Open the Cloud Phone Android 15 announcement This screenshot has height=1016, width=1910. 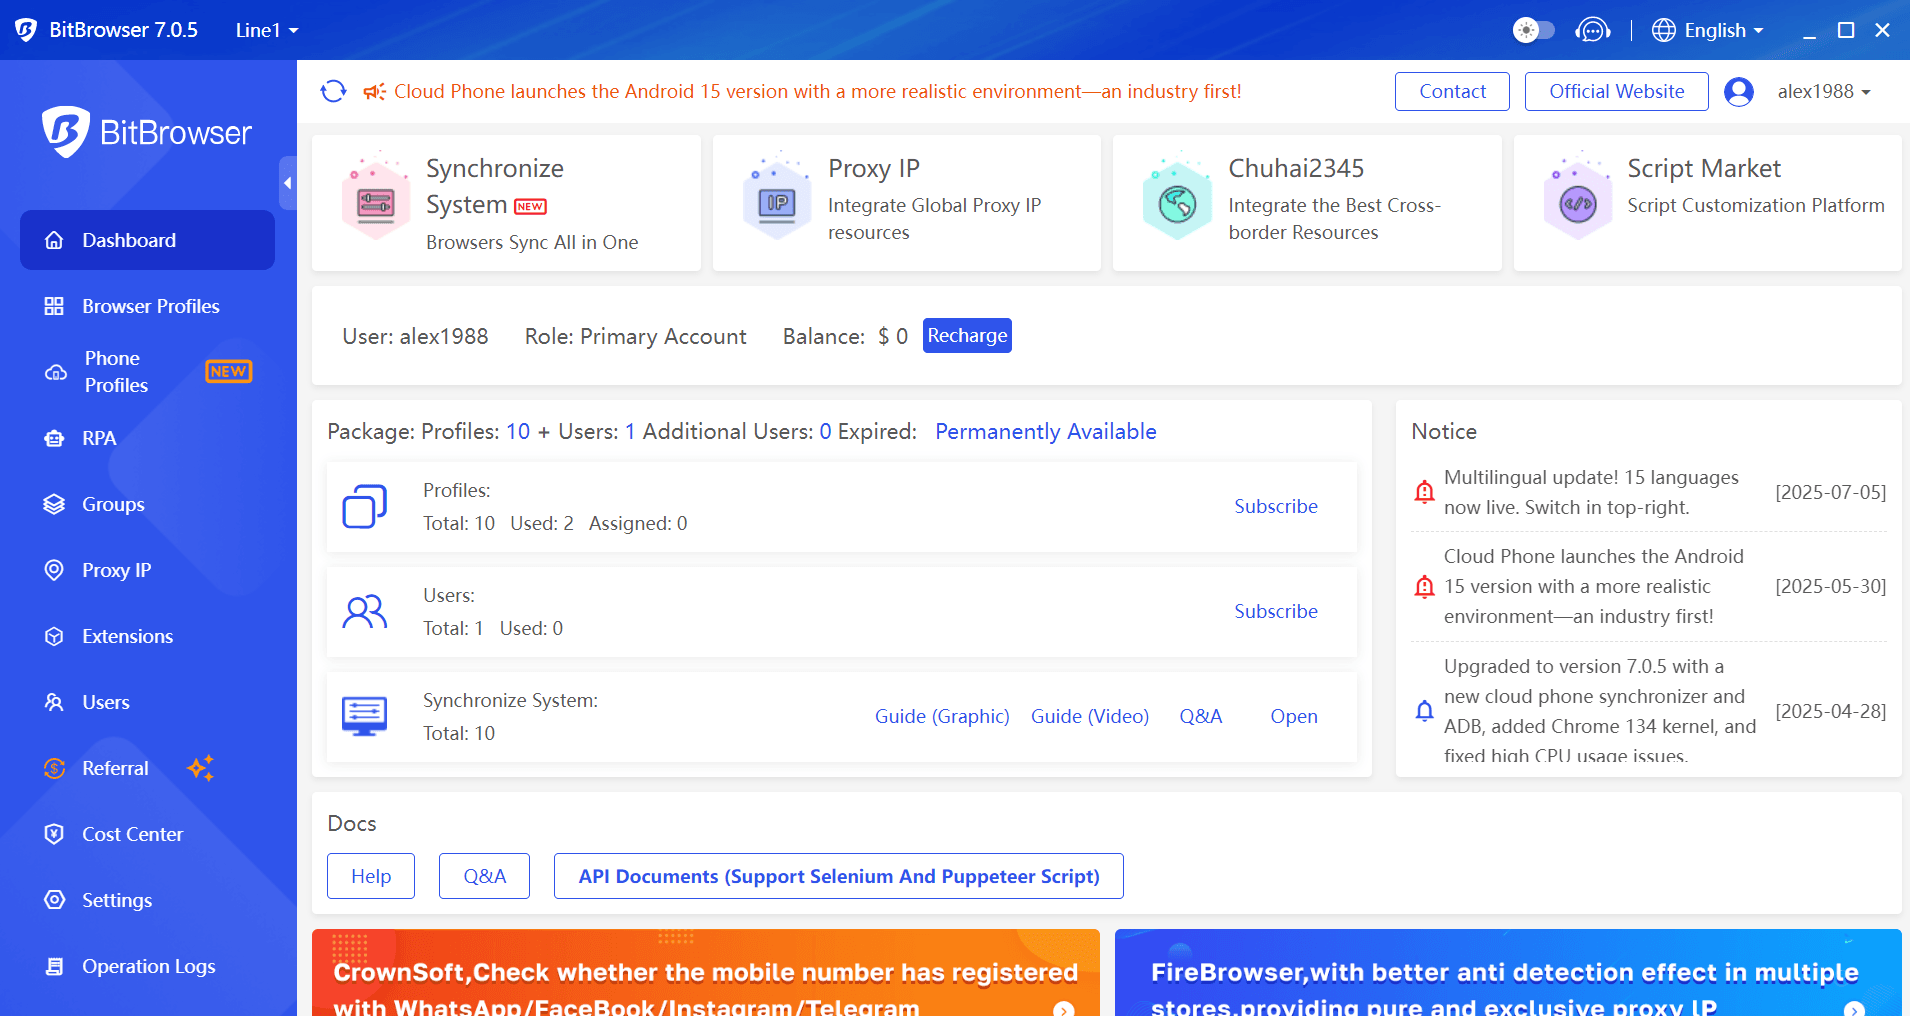click(817, 91)
